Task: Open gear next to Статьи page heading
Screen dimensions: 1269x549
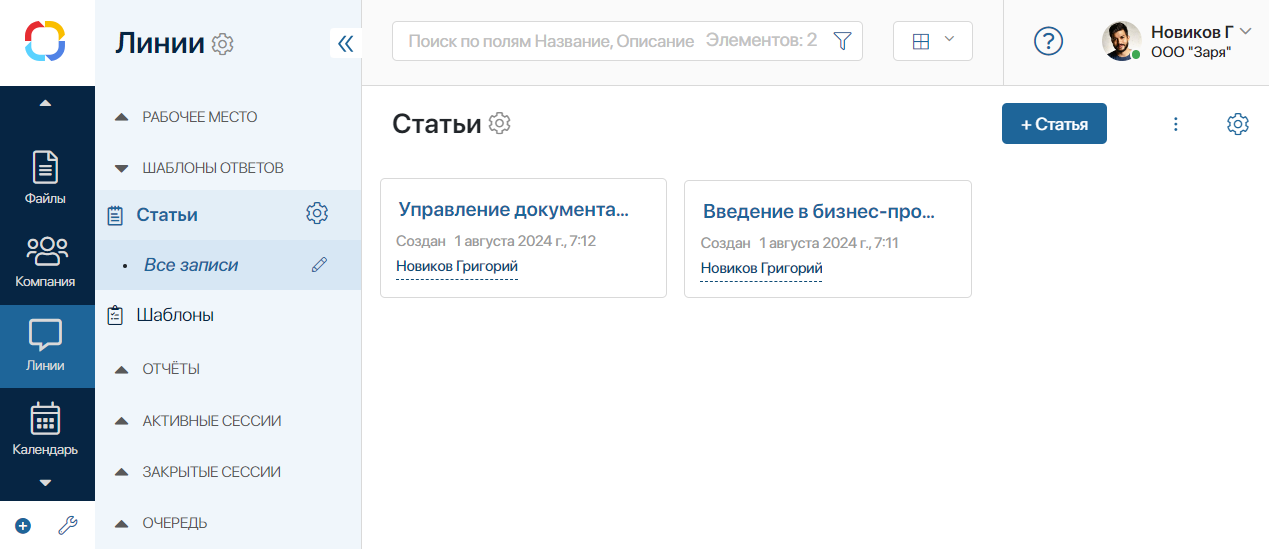Action: click(500, 123)
